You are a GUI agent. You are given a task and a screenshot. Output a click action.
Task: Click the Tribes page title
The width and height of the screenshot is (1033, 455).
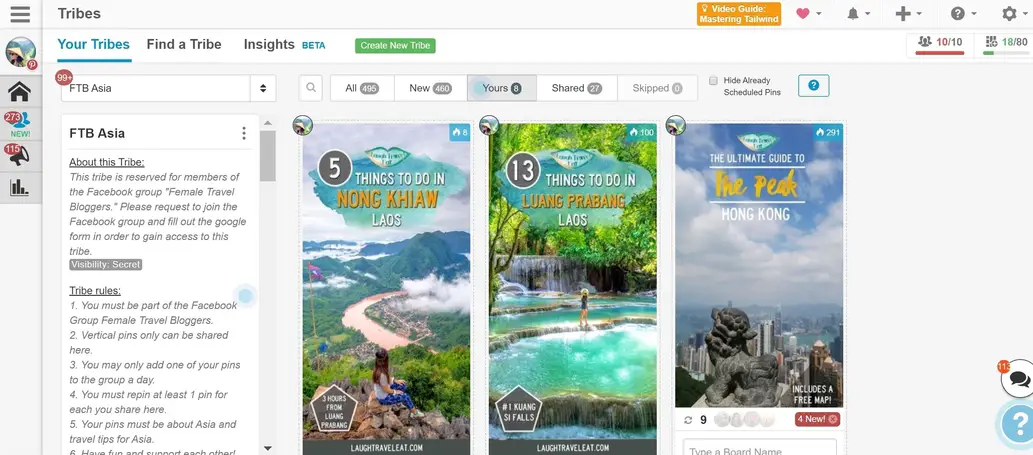[x=79, y=14]
